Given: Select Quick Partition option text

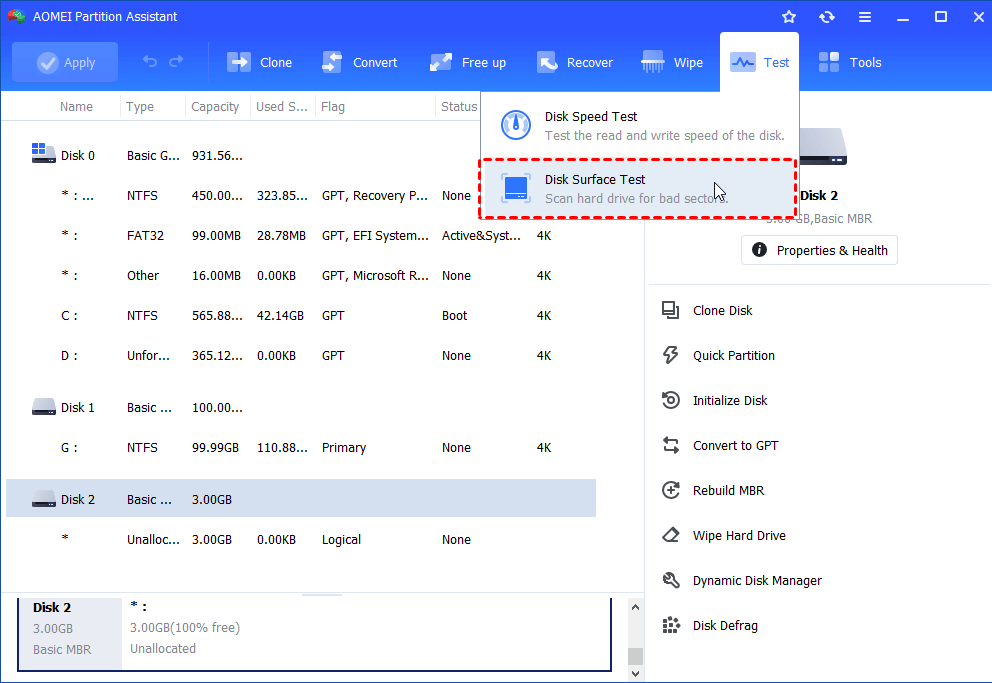Looking at the screenshot, I should [x=734, y=355].
